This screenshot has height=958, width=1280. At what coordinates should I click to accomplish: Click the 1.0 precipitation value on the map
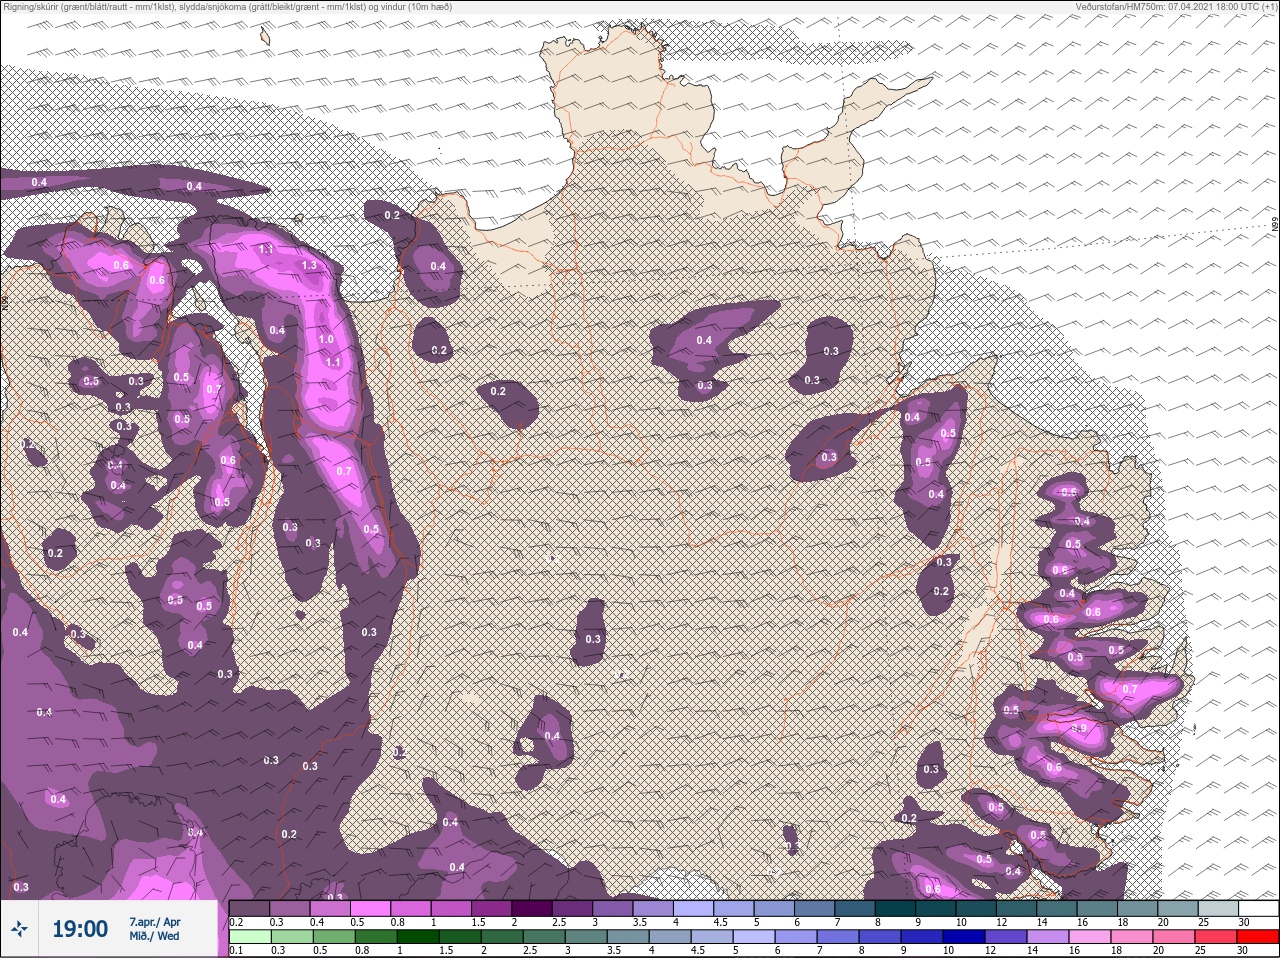(x=326, y=339)
